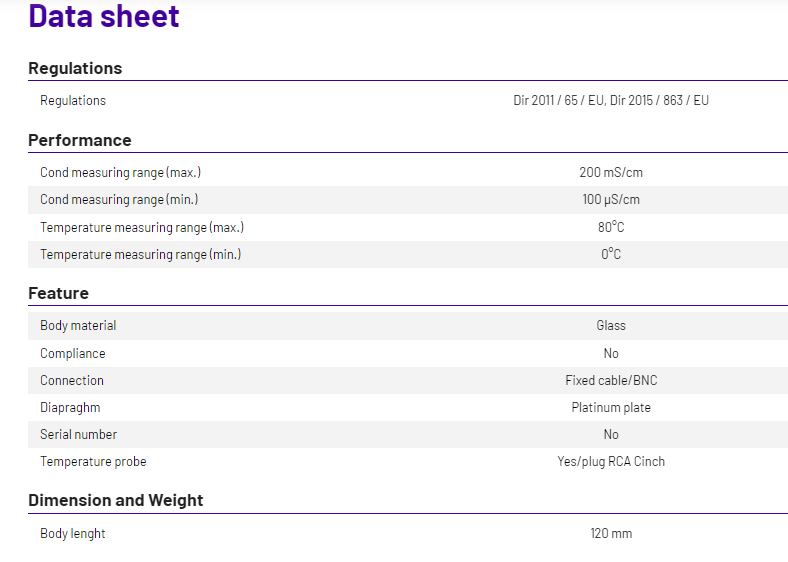Click the Data sheet page title
The height and width of the screenshot is (562, 788).
[x=104, y=17]
